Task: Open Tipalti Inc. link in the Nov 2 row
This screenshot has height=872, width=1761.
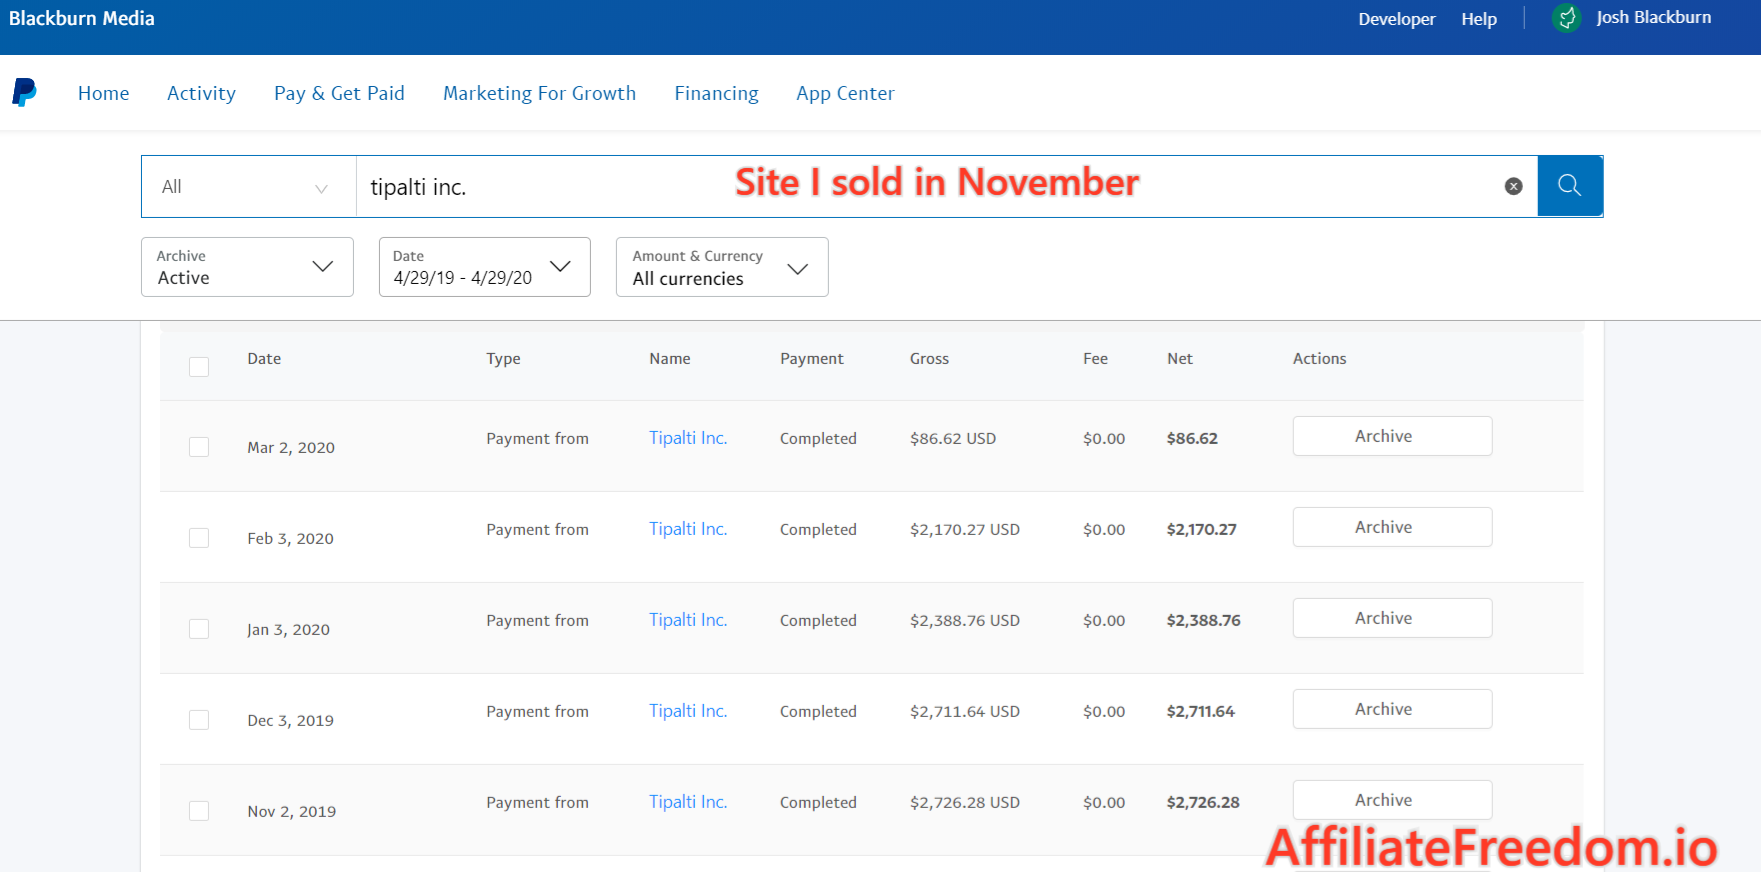Action: click(688, 802)
